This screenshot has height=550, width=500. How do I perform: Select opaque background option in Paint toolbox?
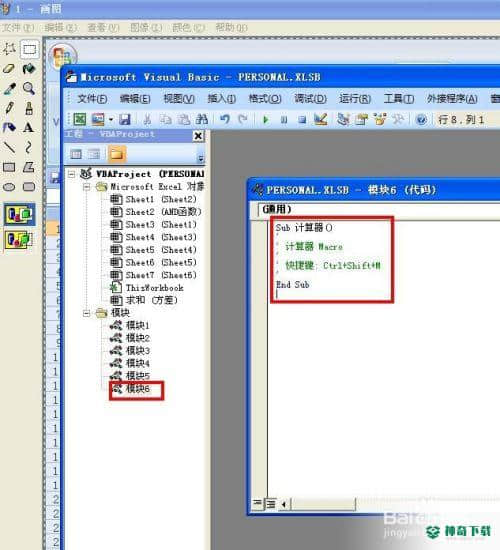click(x=20, y=214)
